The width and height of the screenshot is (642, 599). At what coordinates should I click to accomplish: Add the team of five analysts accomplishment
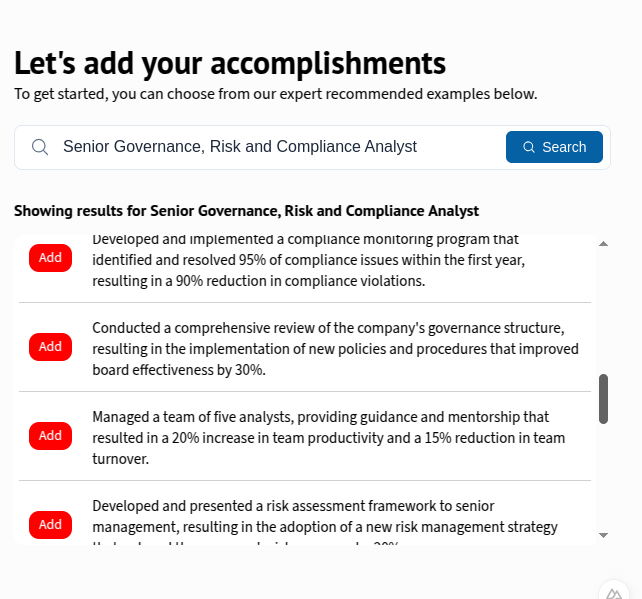coord(50,436)
